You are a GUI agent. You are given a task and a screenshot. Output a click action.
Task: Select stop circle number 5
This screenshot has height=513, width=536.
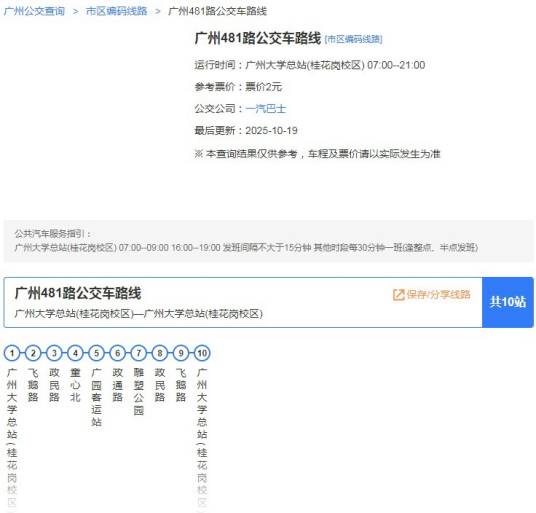pyautogui.click(x=97, y=353)
